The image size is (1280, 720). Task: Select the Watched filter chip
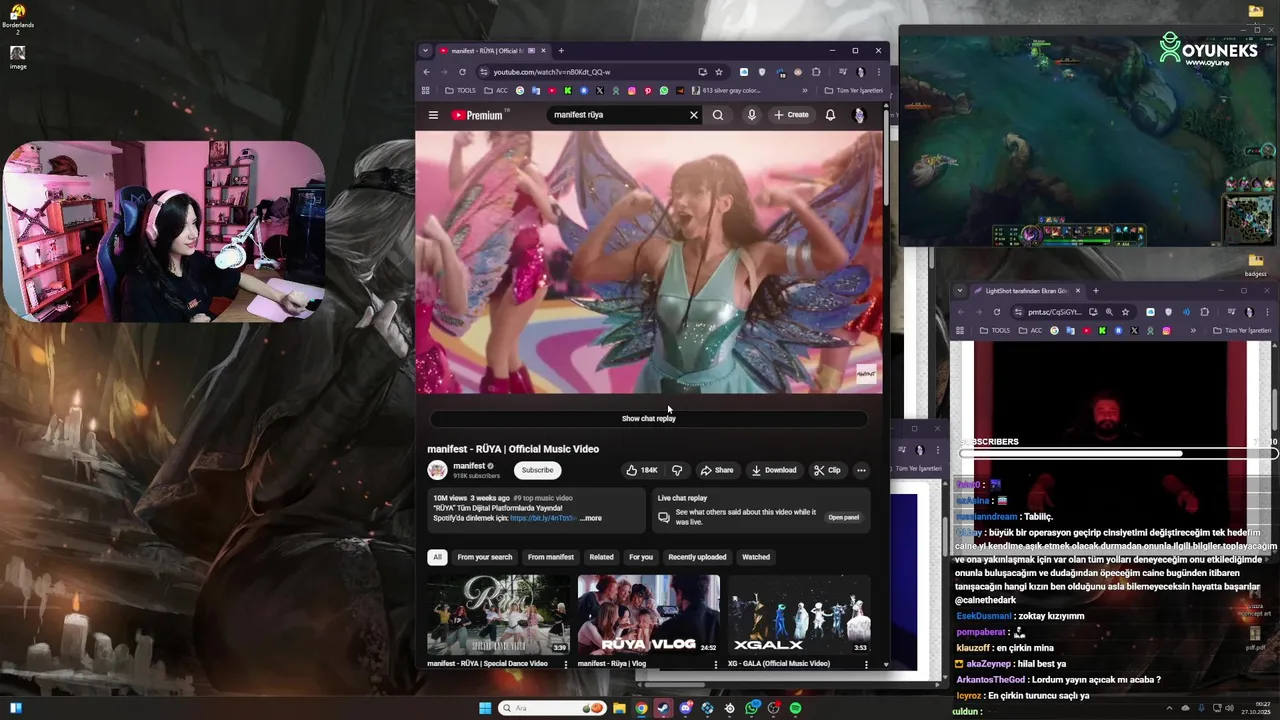click(x=756, y=557)
